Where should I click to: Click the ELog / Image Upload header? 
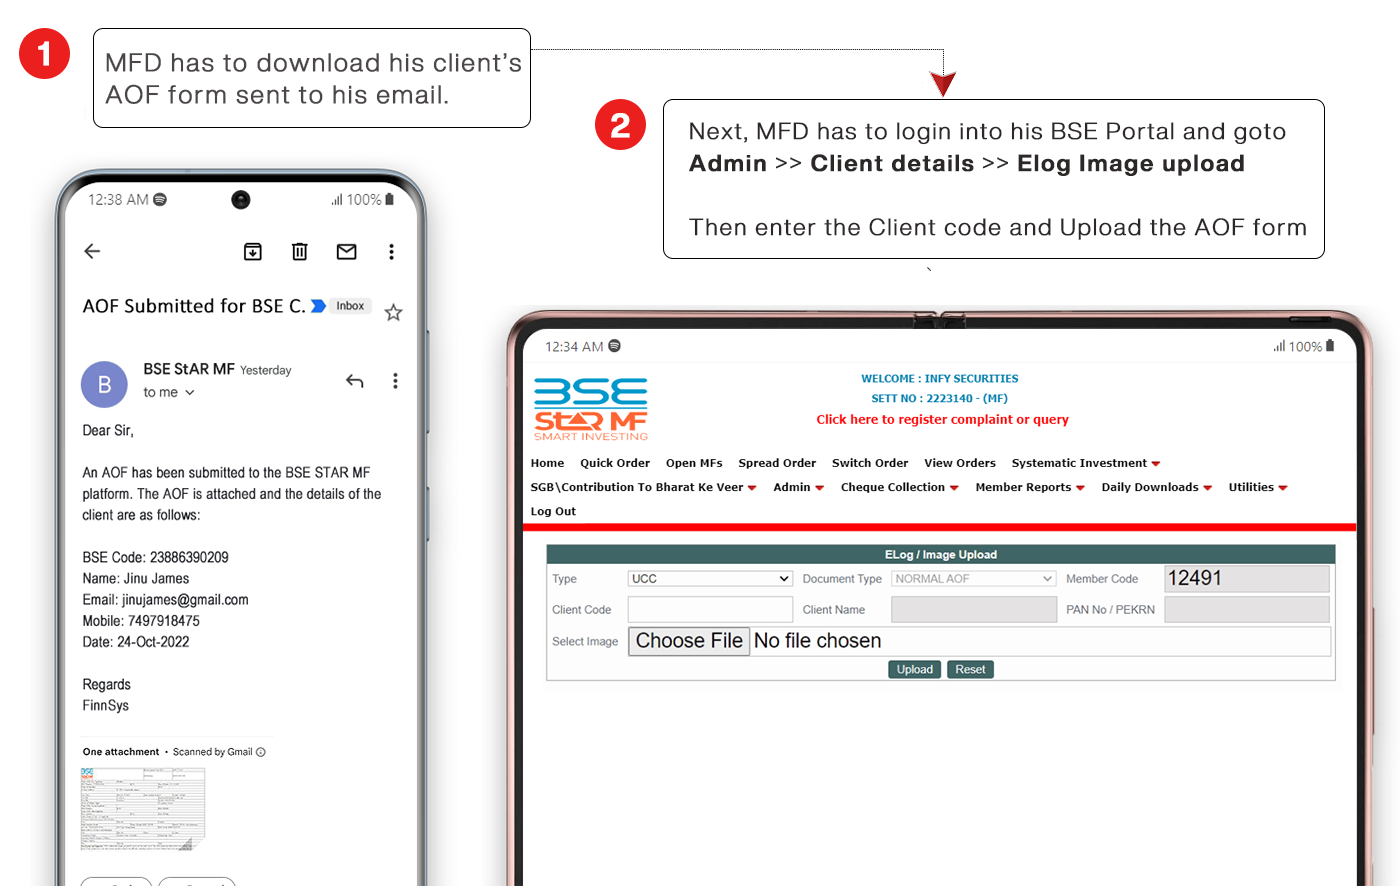tap(941, 554)
